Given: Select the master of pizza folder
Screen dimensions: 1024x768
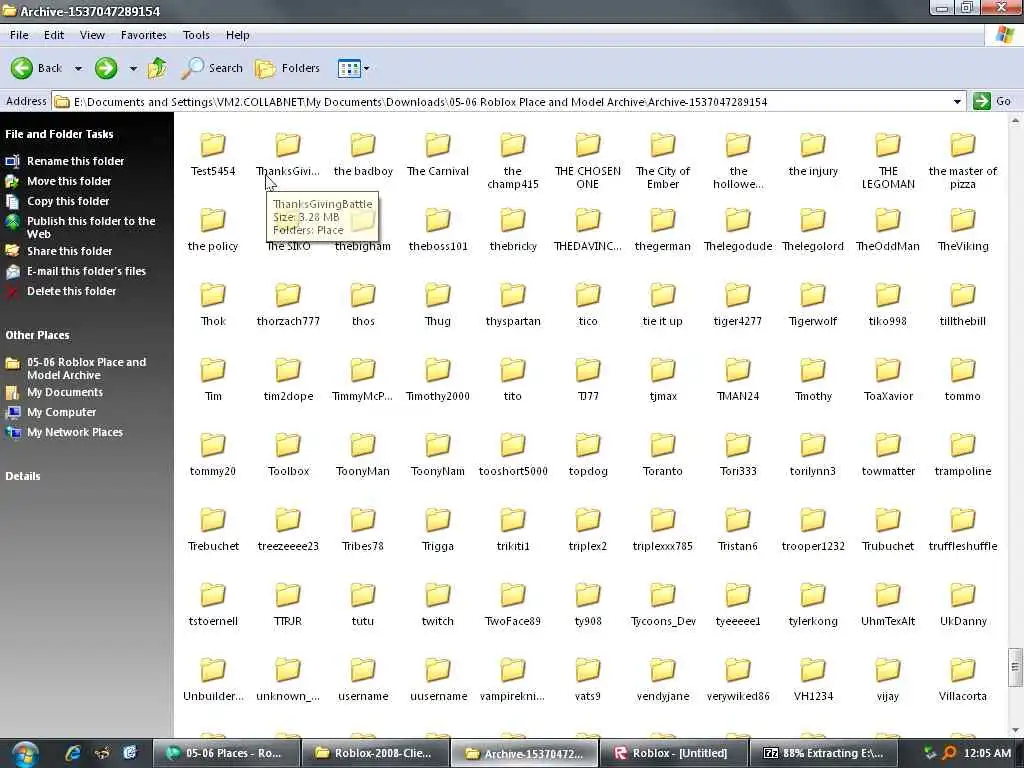Looking at the screenshot, I should tap(963, 145).
